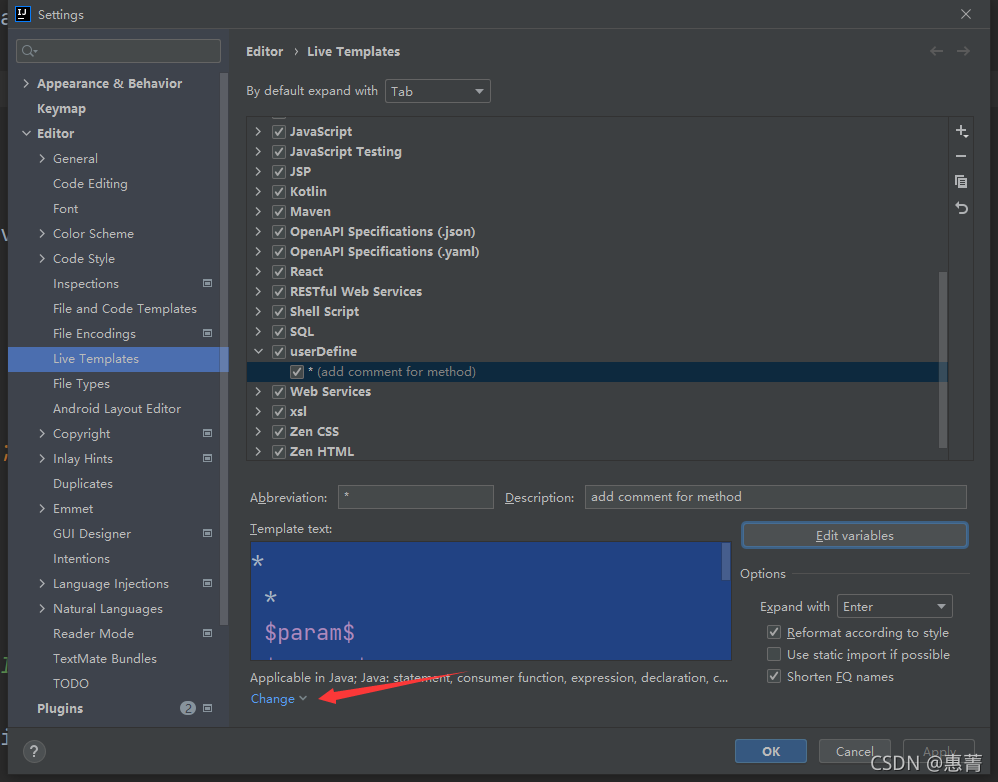The height and width of the screenshot is (782, 998).
Task: Go forward using the right arrow icon
Action: tap(963, 51)
